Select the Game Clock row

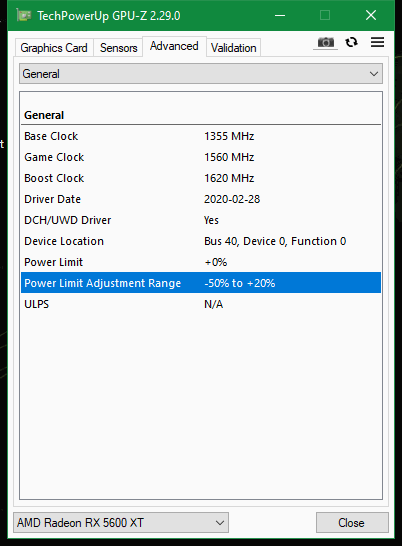coord(201,157)
